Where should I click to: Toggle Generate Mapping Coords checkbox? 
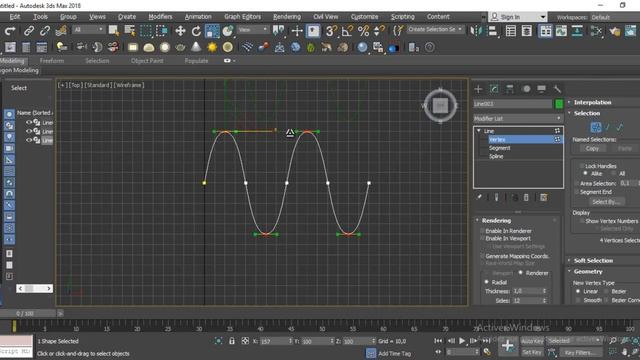coord(482,256)
